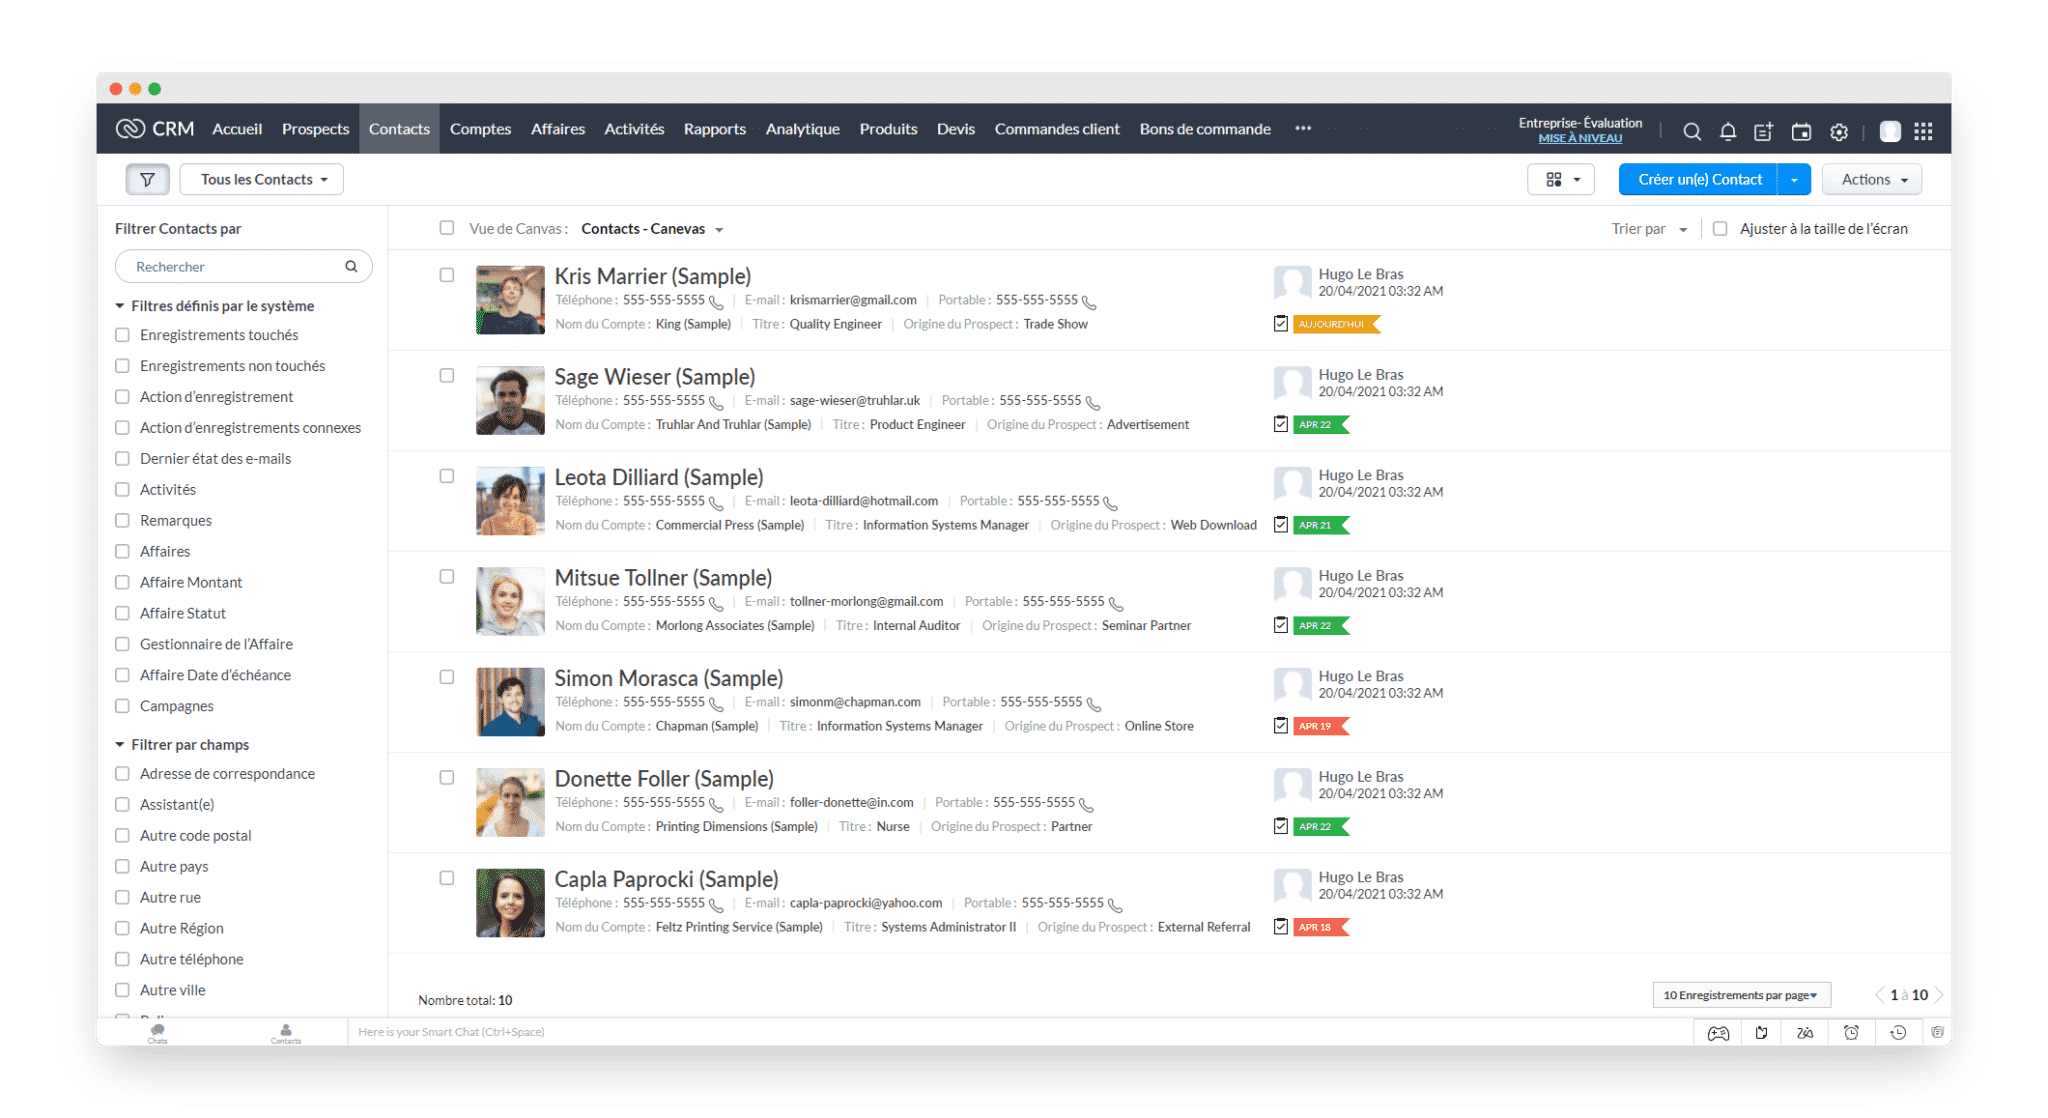Viewport: 2048px width, 1118px height.
Task: Click the filter icon to filter contacts
Action: tap(149, 179)
